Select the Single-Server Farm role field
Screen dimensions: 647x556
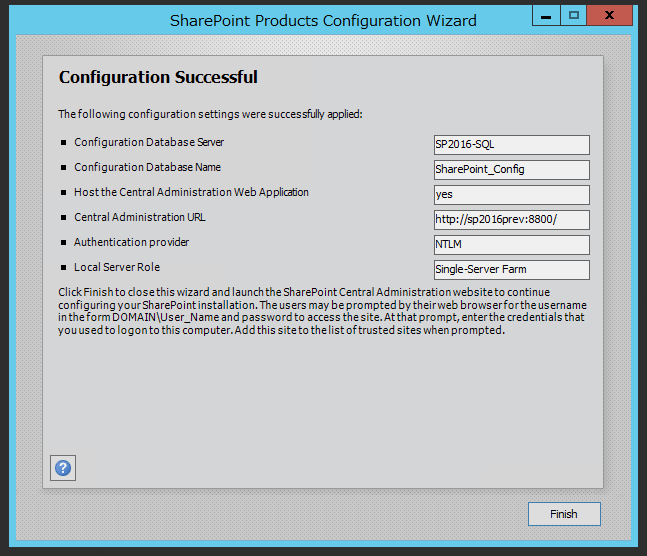point(512,270)
